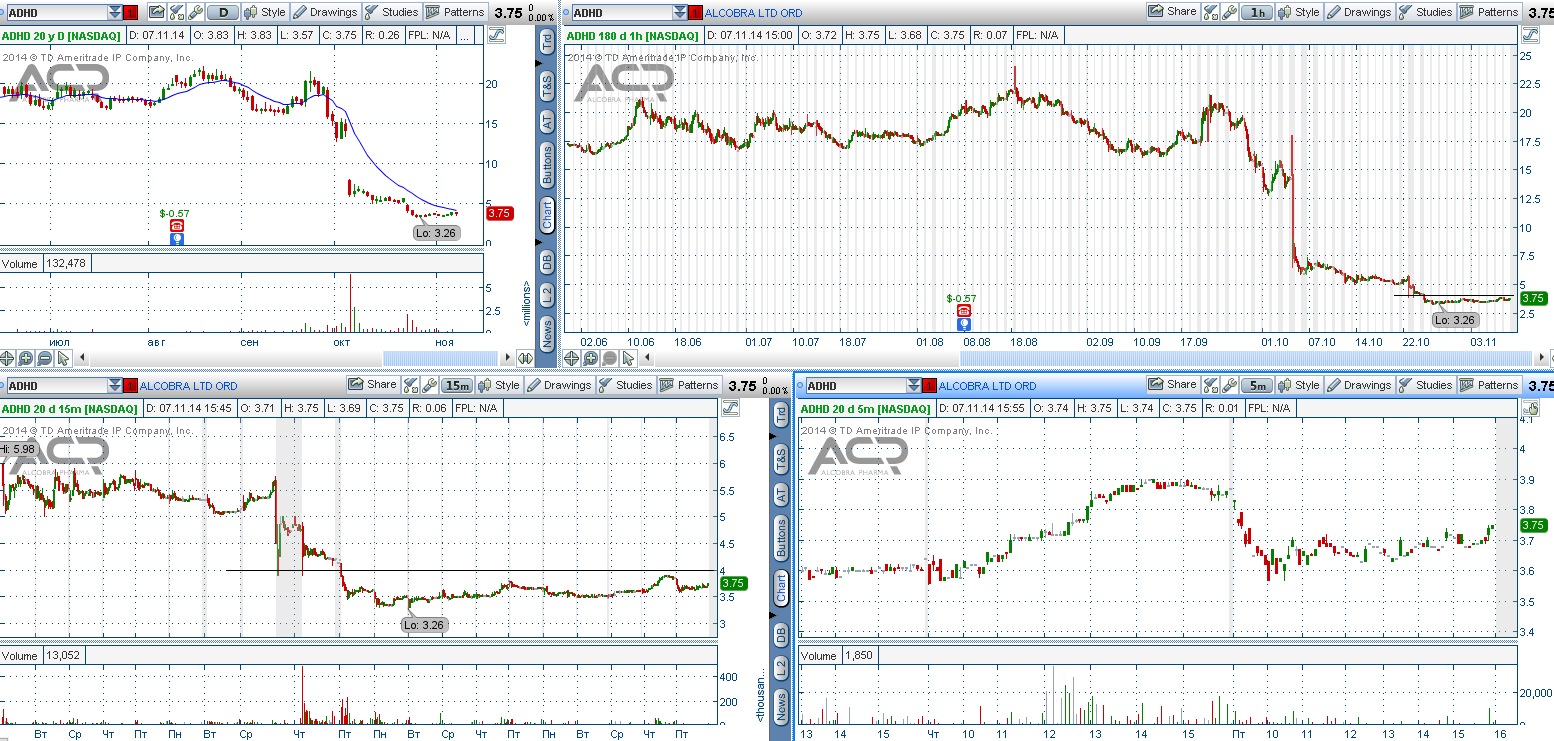1554x741 pixels.
Task: Click the earnings phone icon on the daily chart
Action: point(176,226)
